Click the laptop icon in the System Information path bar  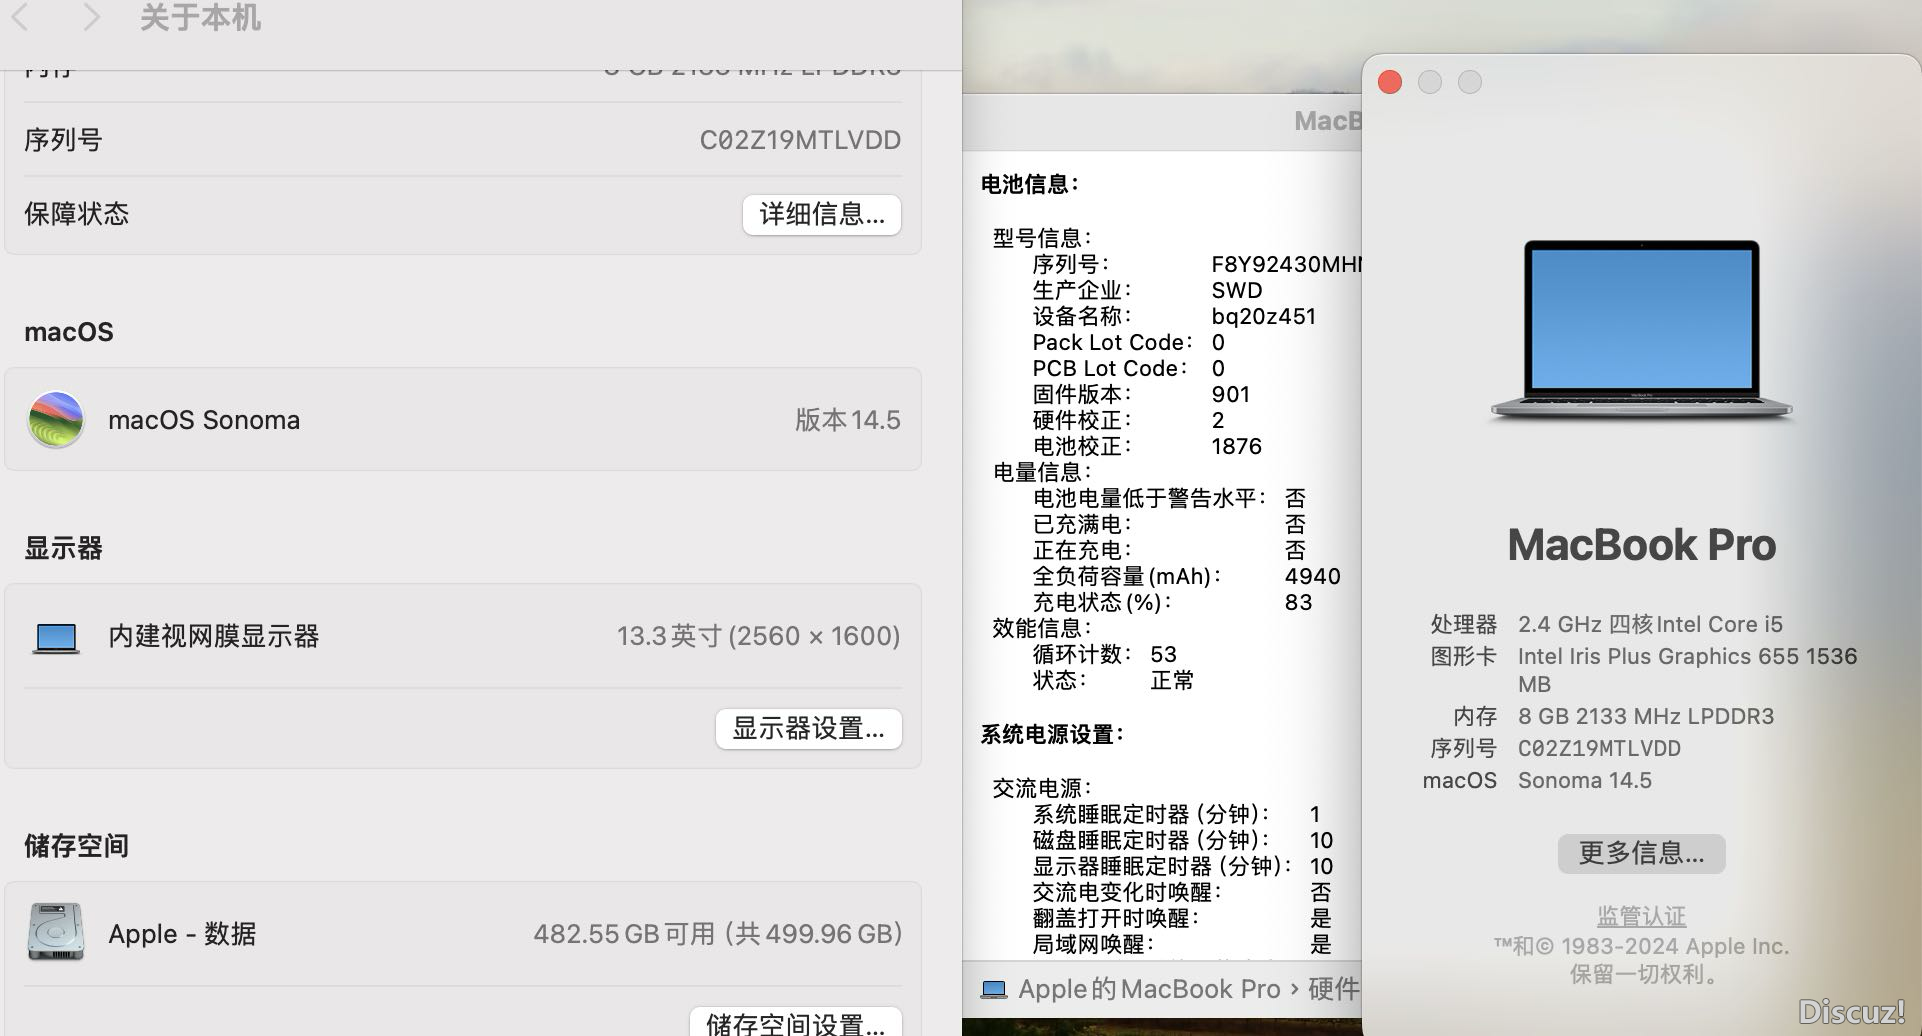994,989
